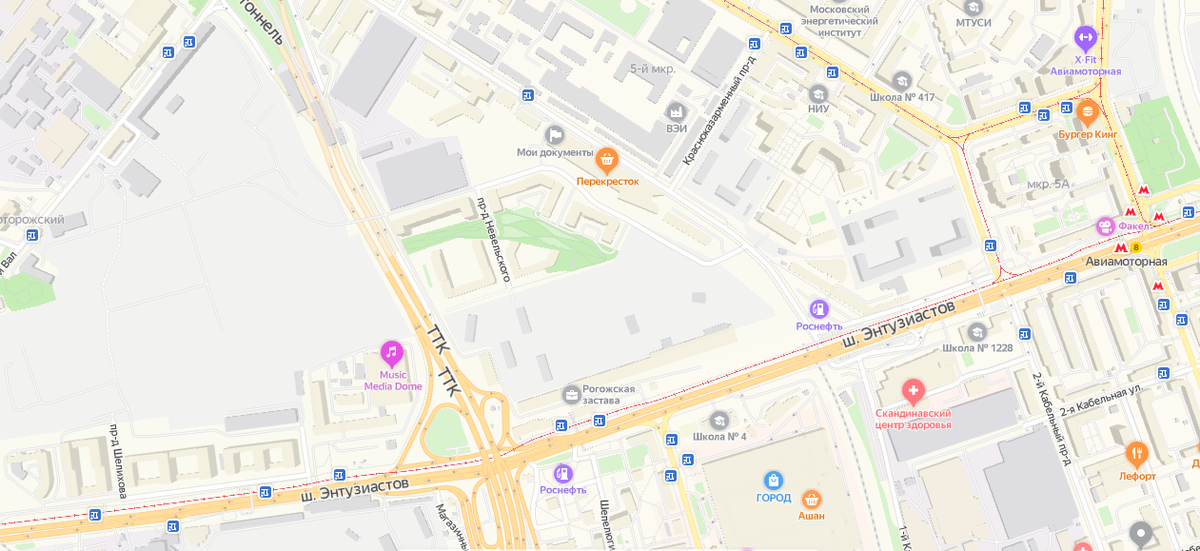Select the Бургер Кинг burger icon

tap(1087, 111)
